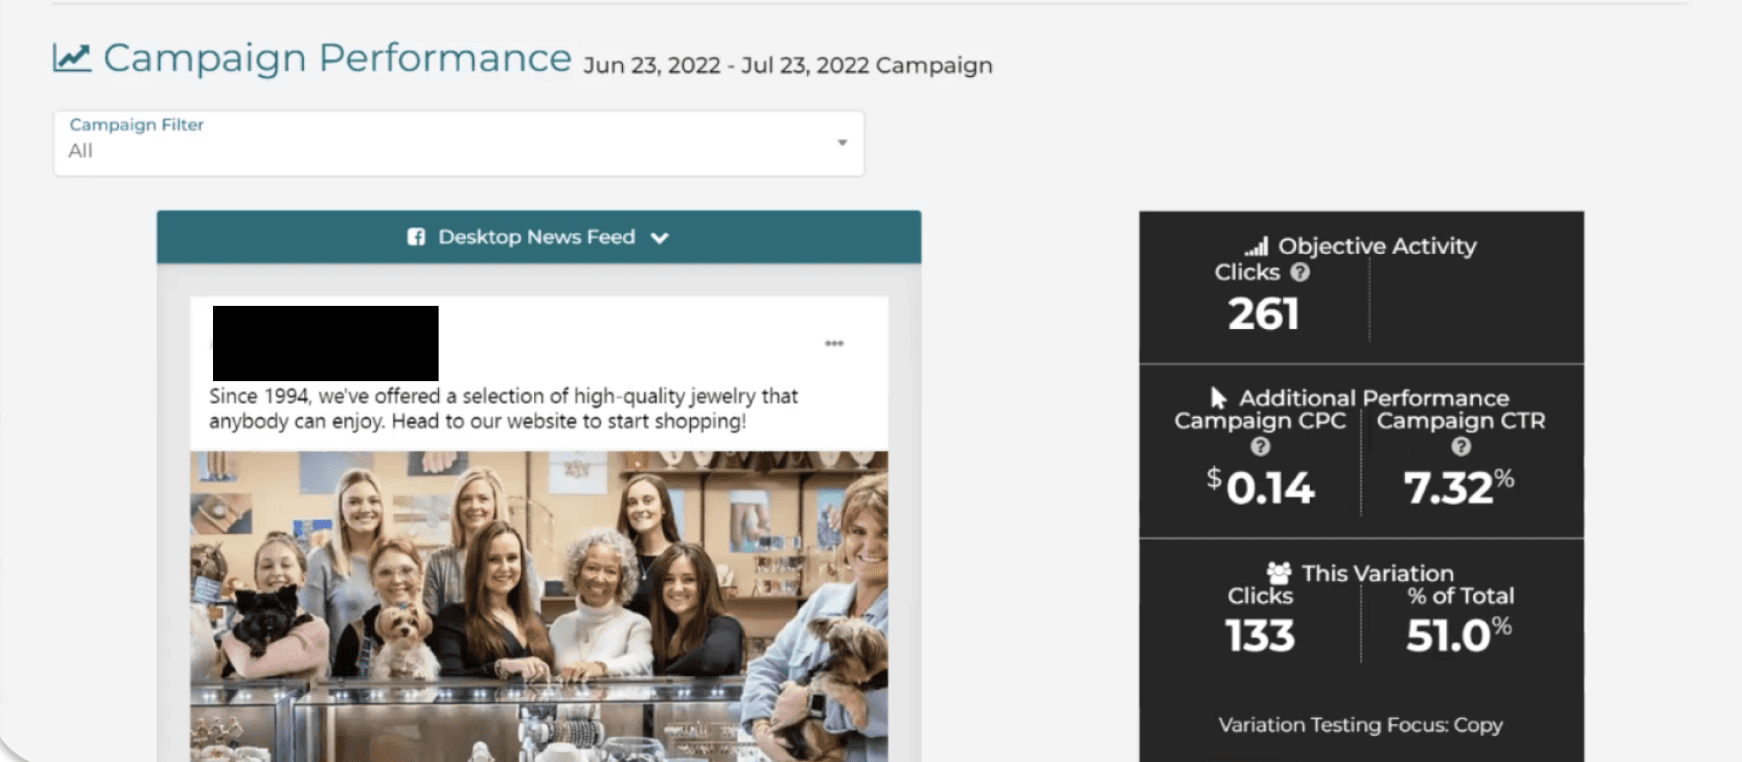Click the Campaign CTR value 7.32%
1742x762 pixels.
point(1459,488)
